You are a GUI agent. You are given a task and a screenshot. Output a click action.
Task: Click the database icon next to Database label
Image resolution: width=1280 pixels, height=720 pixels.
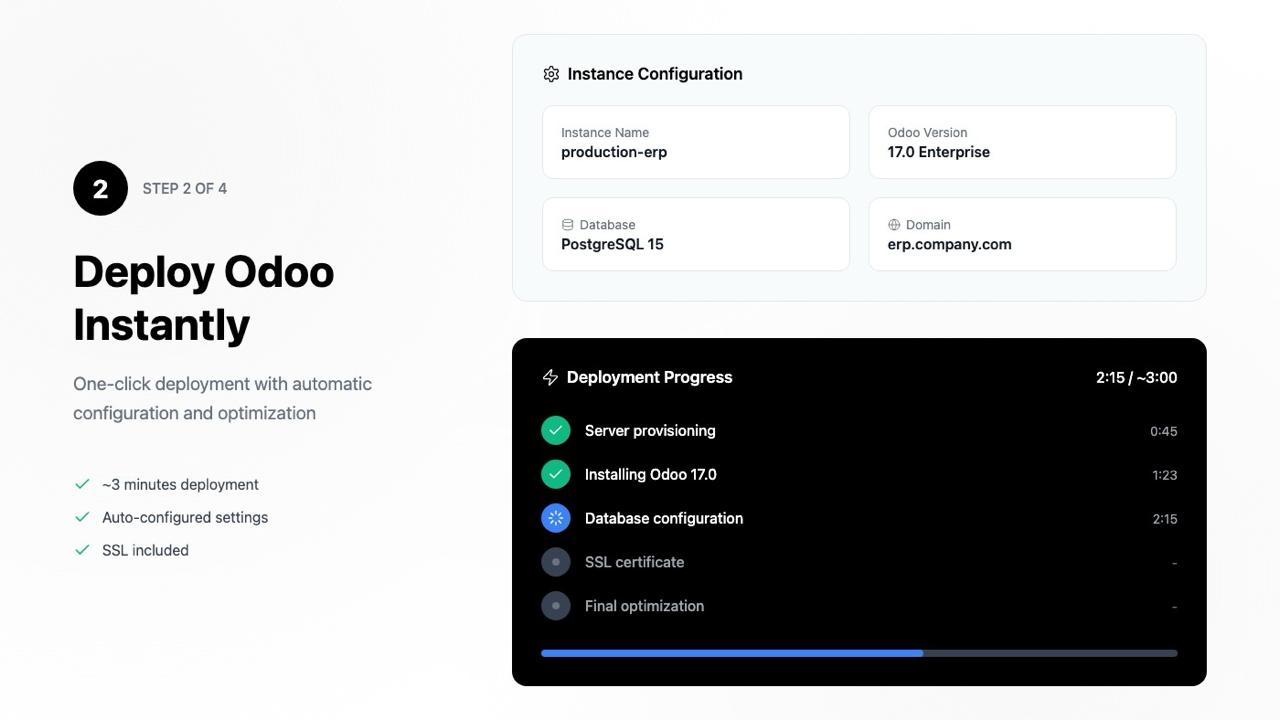[567, 225]
